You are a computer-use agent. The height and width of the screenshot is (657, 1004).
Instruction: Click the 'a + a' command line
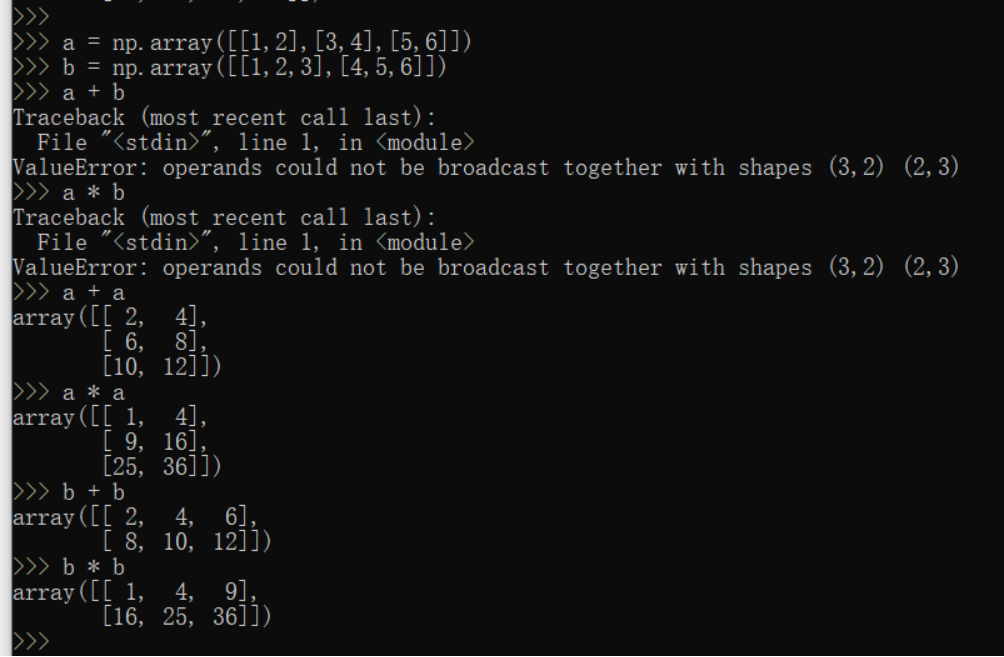[x=69, y=293]
